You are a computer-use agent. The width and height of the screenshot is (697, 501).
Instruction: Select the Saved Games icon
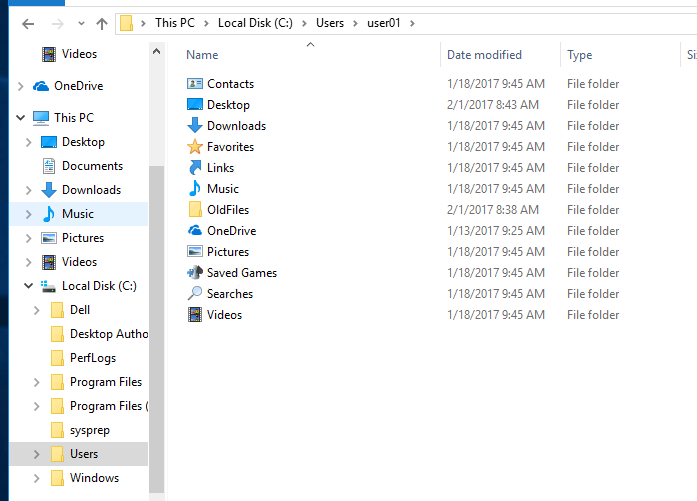point(195,272)
